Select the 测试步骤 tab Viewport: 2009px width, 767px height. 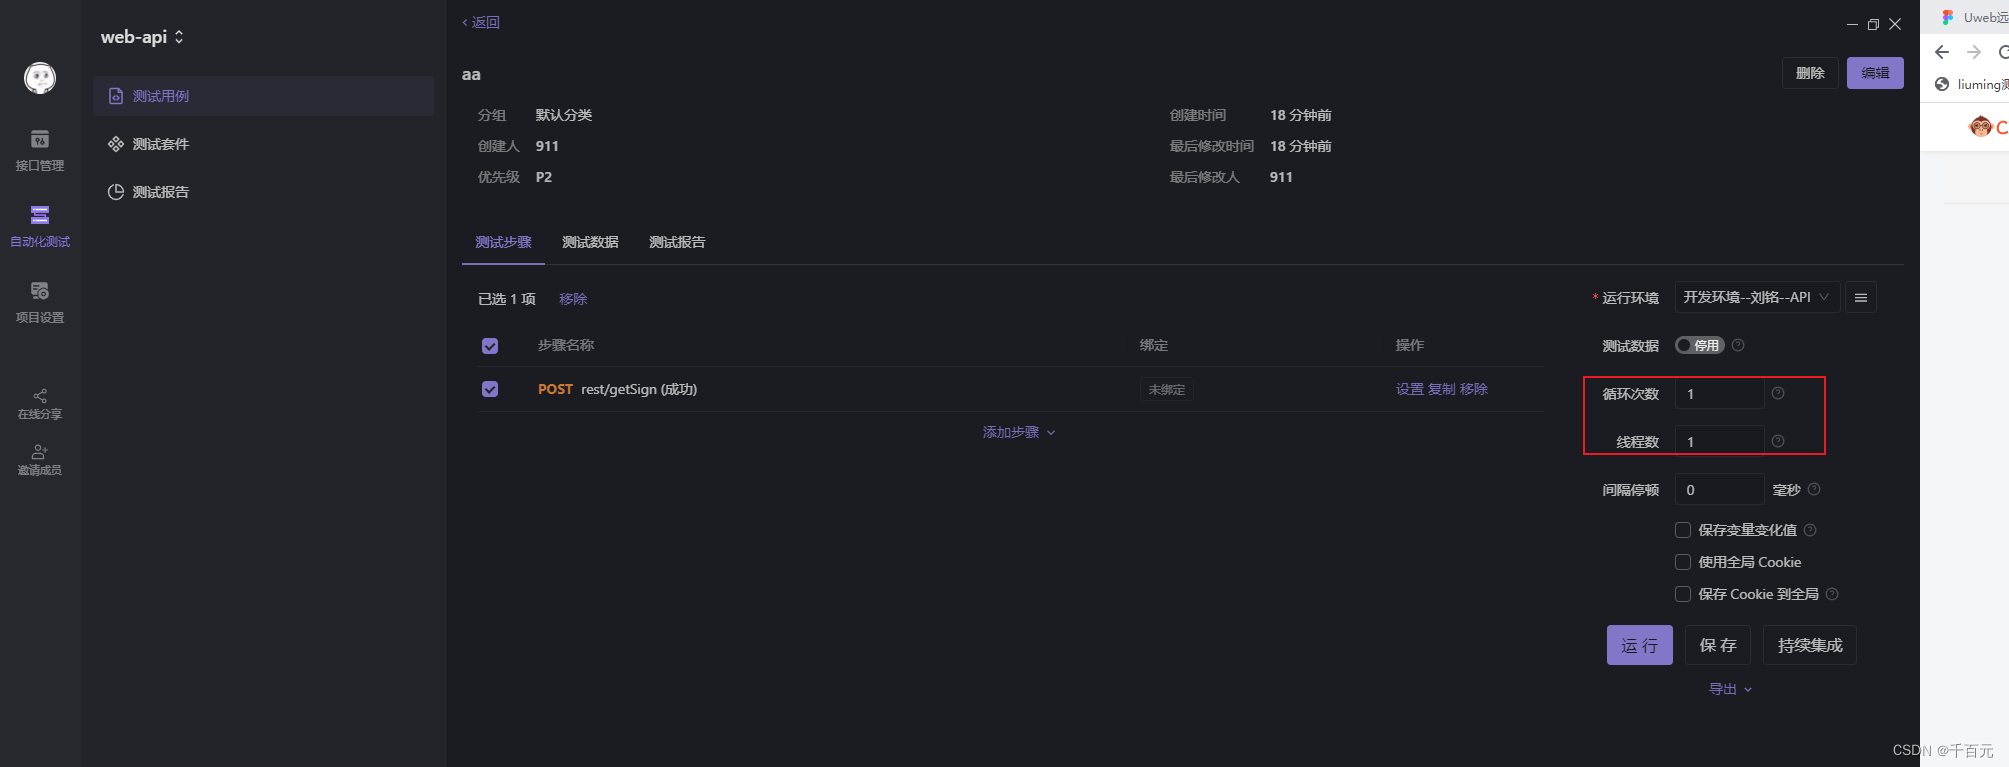pyautogui.click(x=503, y=242)
